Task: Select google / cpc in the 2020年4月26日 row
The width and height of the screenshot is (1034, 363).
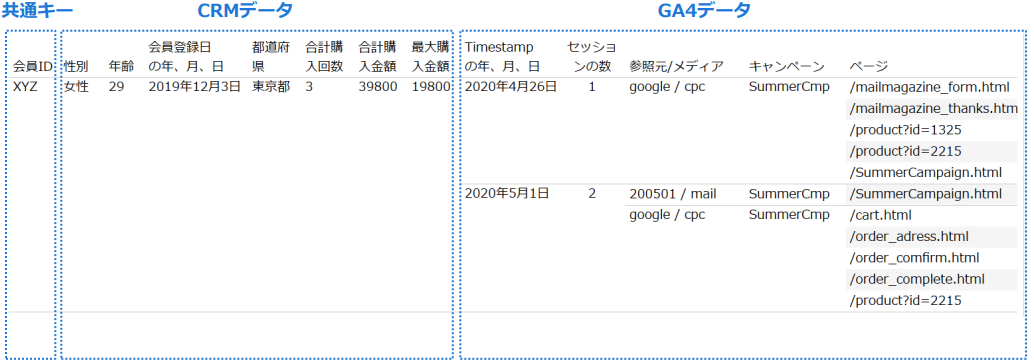Action: click(667, 86)
